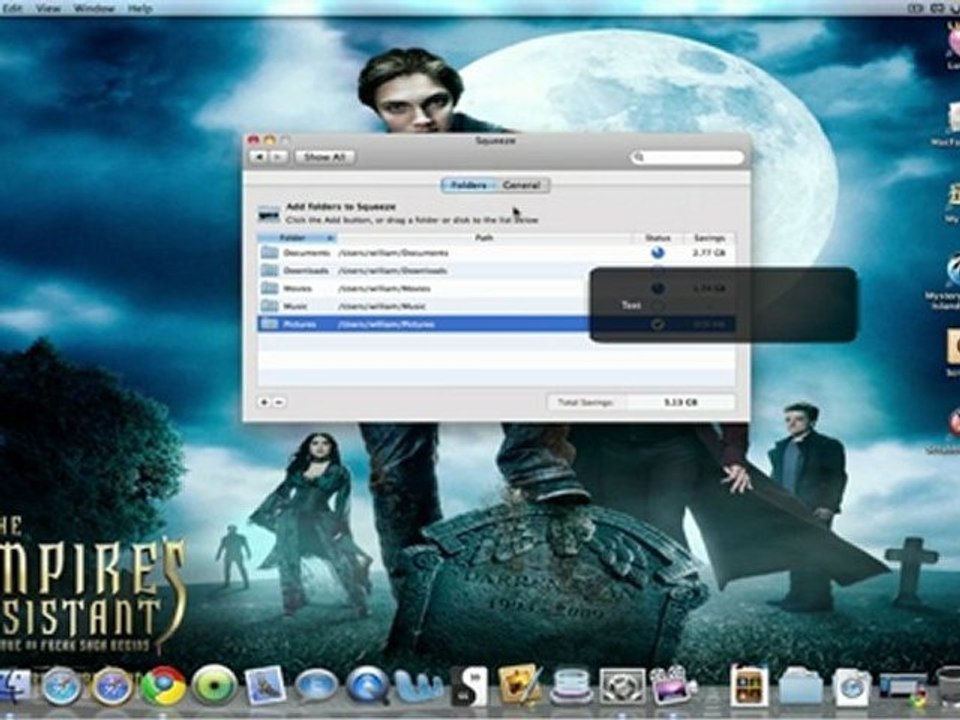Remove folder with the minus button

(279, 402)
